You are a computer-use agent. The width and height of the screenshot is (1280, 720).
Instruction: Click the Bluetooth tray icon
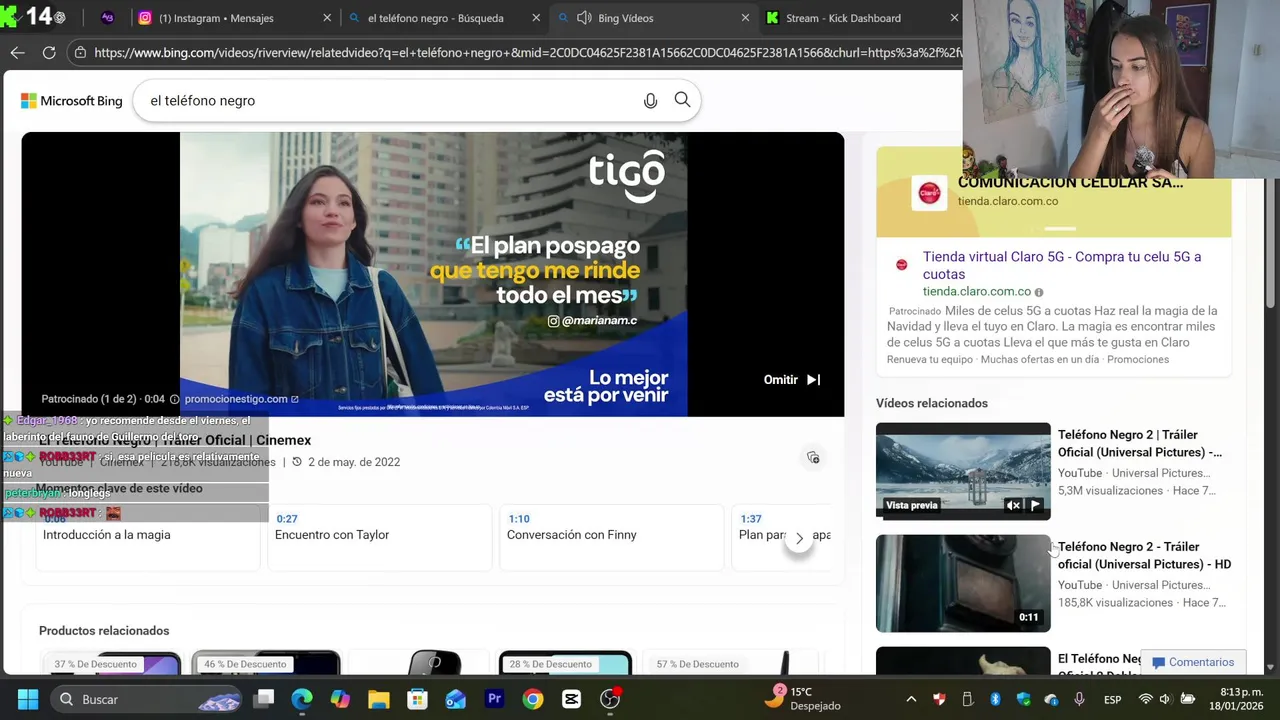(x=995, y=699)
